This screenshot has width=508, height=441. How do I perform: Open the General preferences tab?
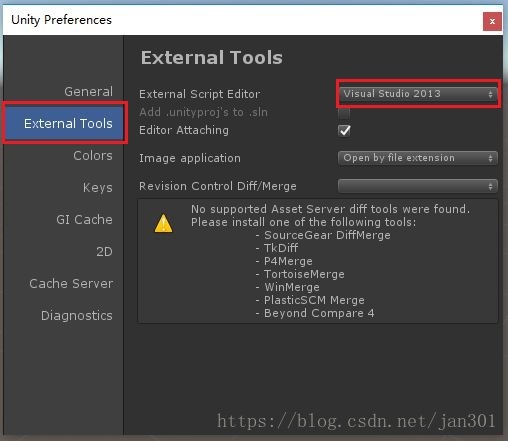tap(88, 91)
